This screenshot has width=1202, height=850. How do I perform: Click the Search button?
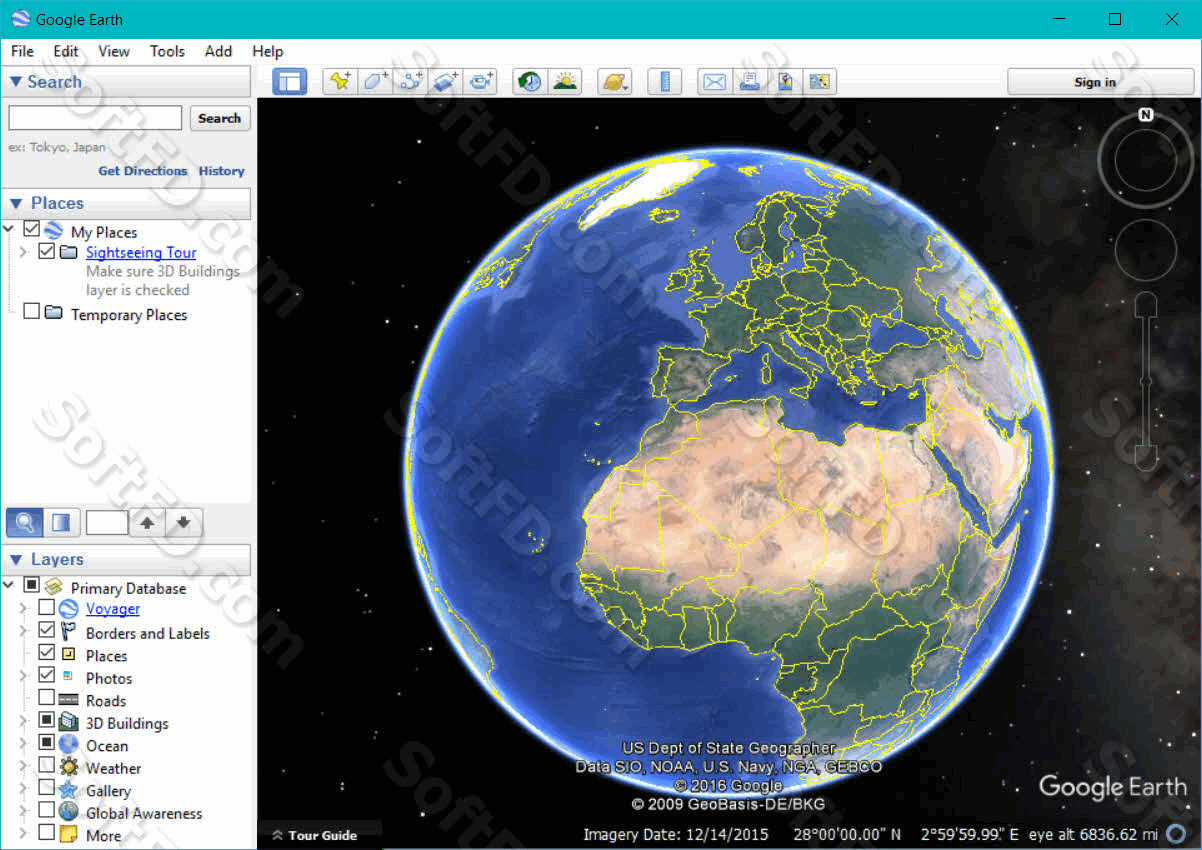coord(220,118)
